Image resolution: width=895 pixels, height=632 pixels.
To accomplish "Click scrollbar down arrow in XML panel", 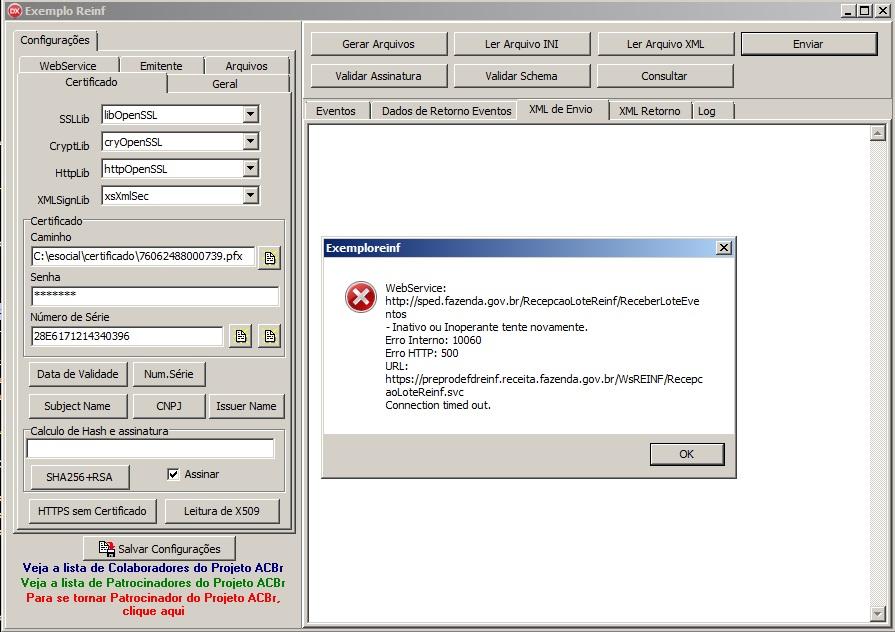I will coord(877,614).
